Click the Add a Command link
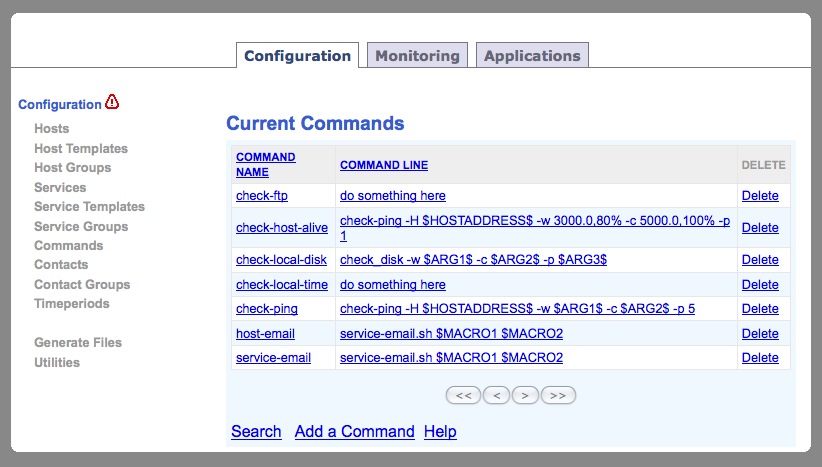This screenshot has height=467, width=822. [x=354, y=431]
